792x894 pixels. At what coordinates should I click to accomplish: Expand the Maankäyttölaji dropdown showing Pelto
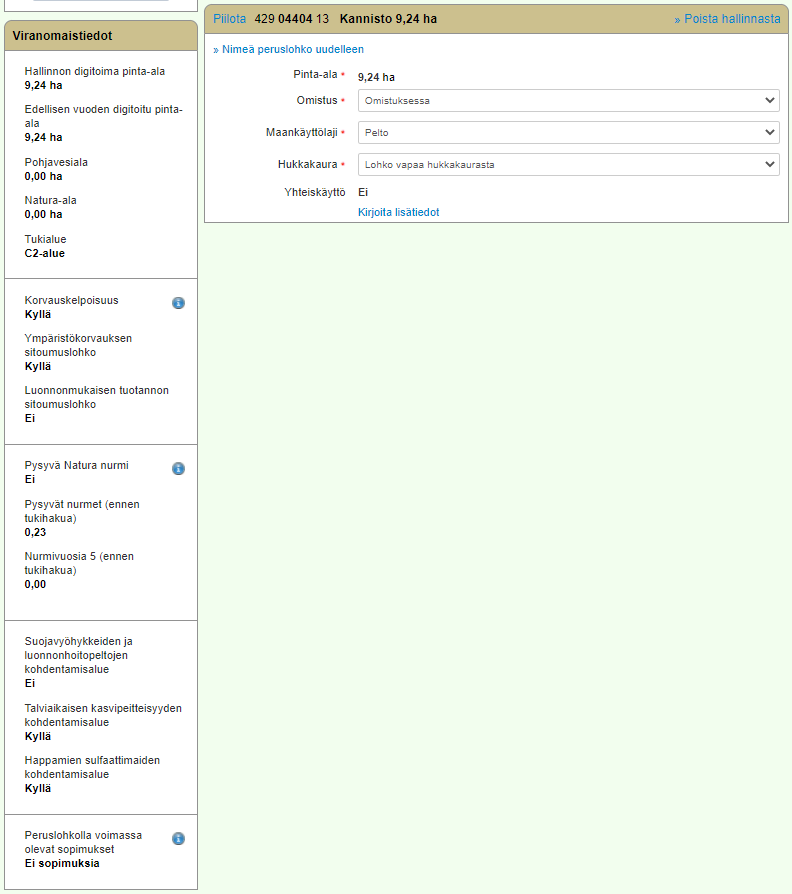coord(568,133)
